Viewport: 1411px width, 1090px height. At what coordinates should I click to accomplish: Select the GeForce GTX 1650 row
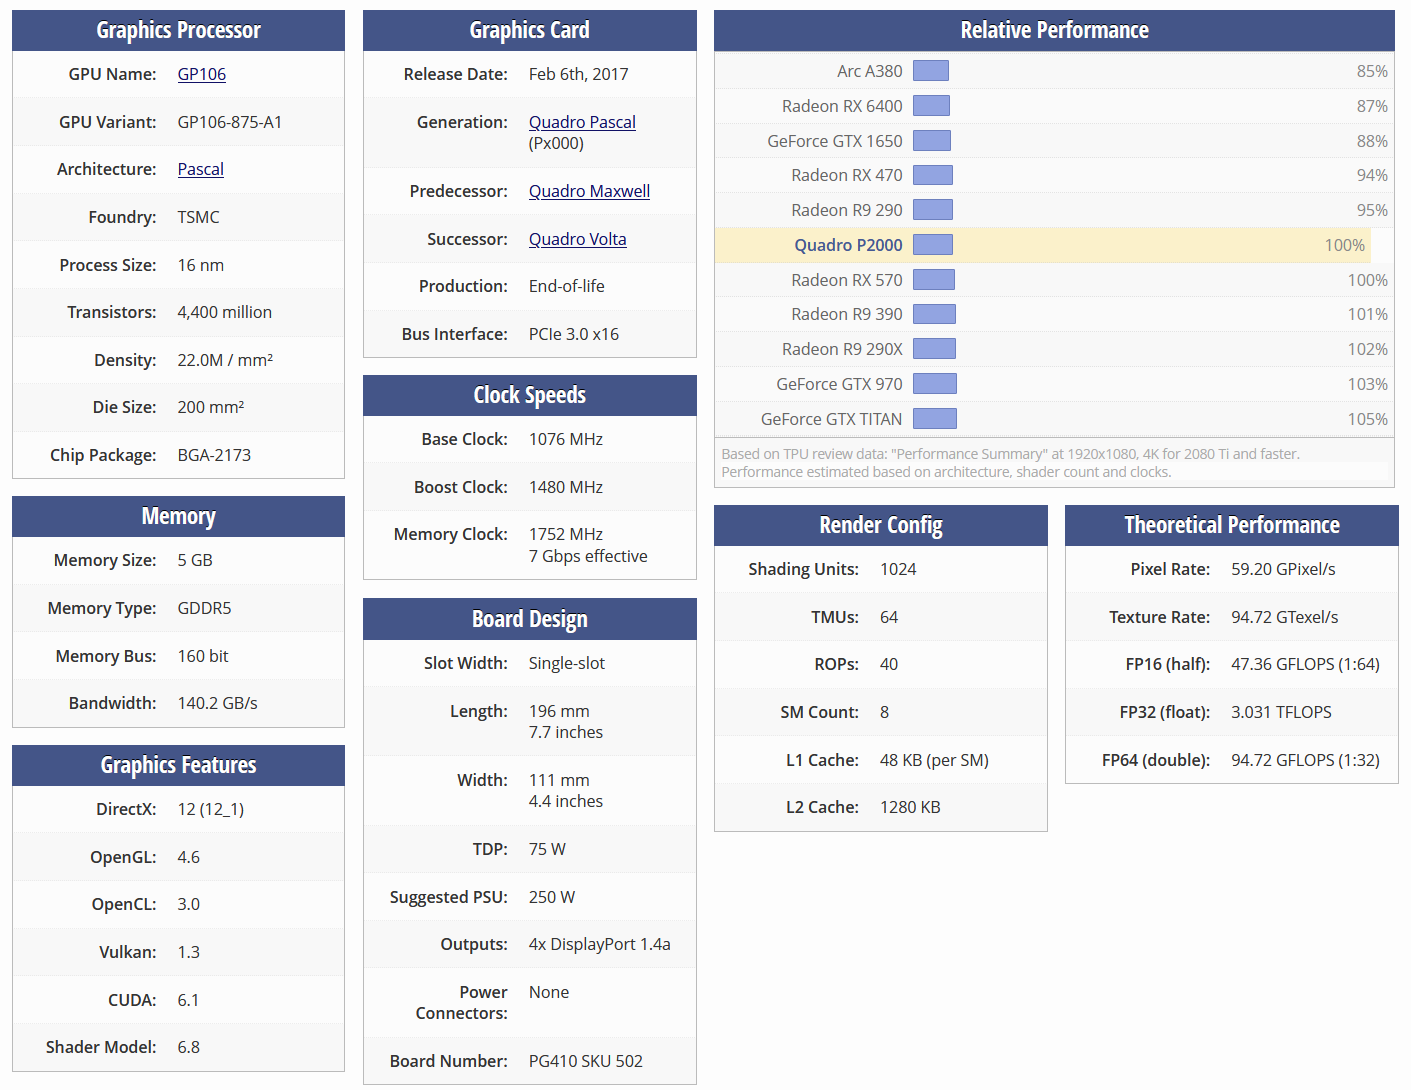[1054, 141]
